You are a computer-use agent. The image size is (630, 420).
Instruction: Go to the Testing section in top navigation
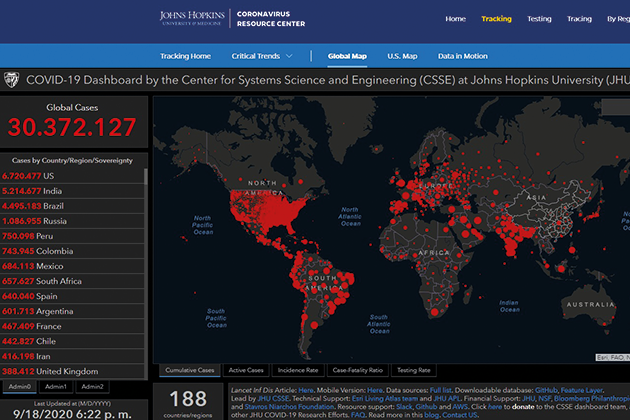[x=539, y=18]
